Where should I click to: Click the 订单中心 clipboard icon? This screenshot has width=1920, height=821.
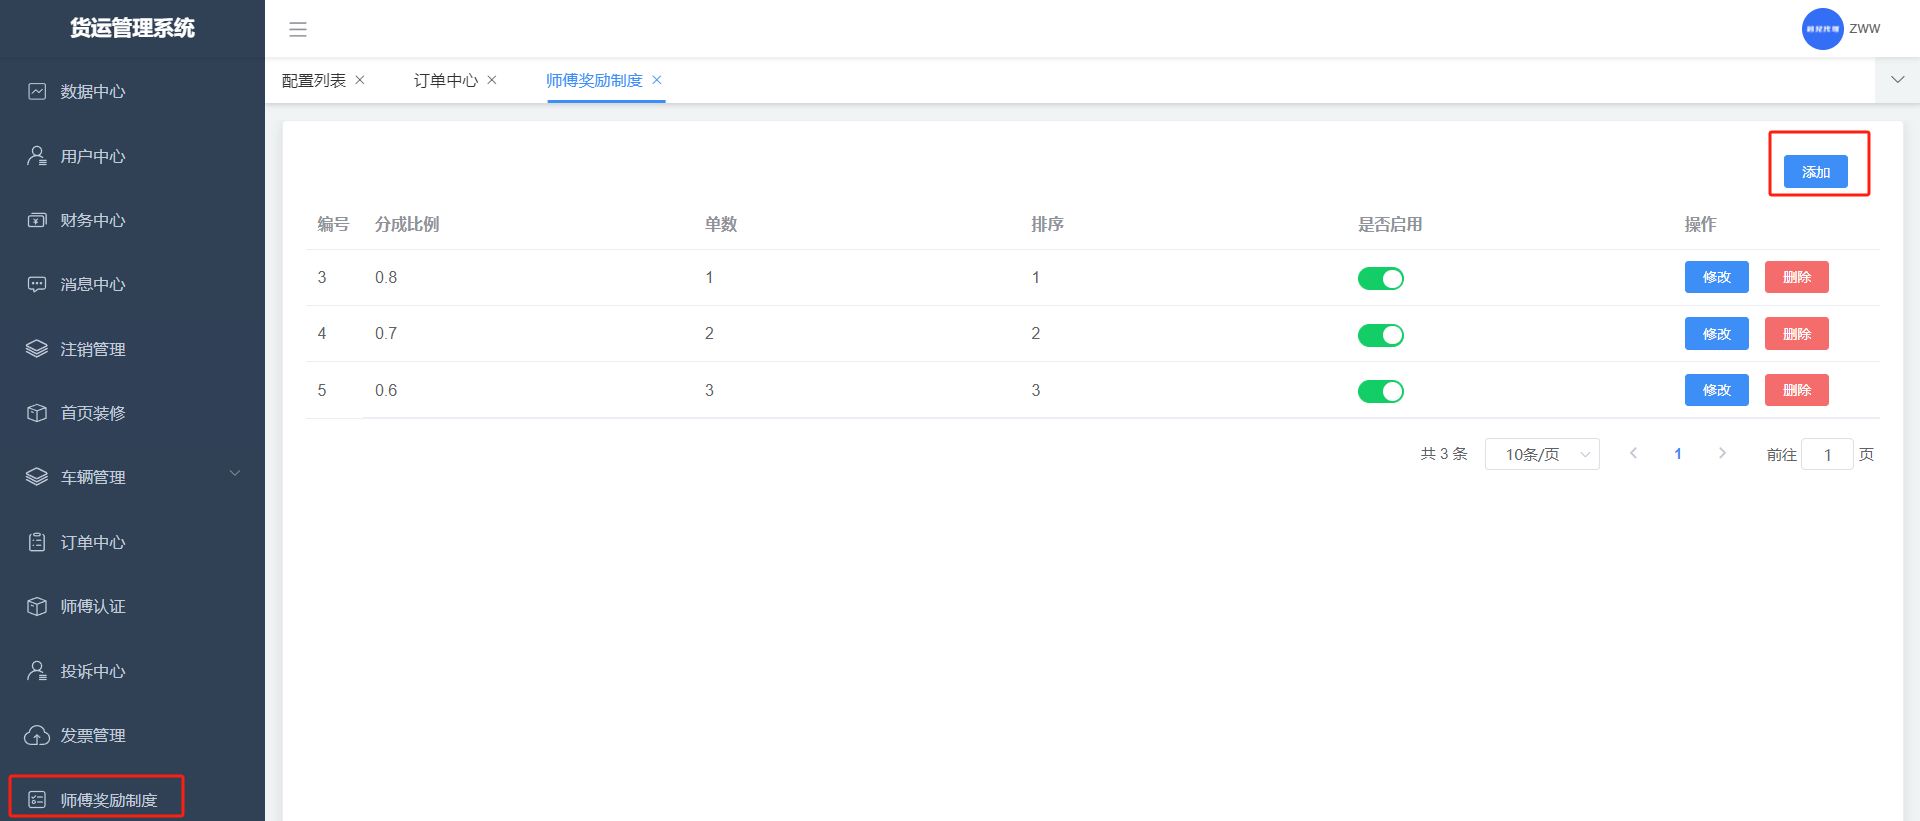coord(37,542)
